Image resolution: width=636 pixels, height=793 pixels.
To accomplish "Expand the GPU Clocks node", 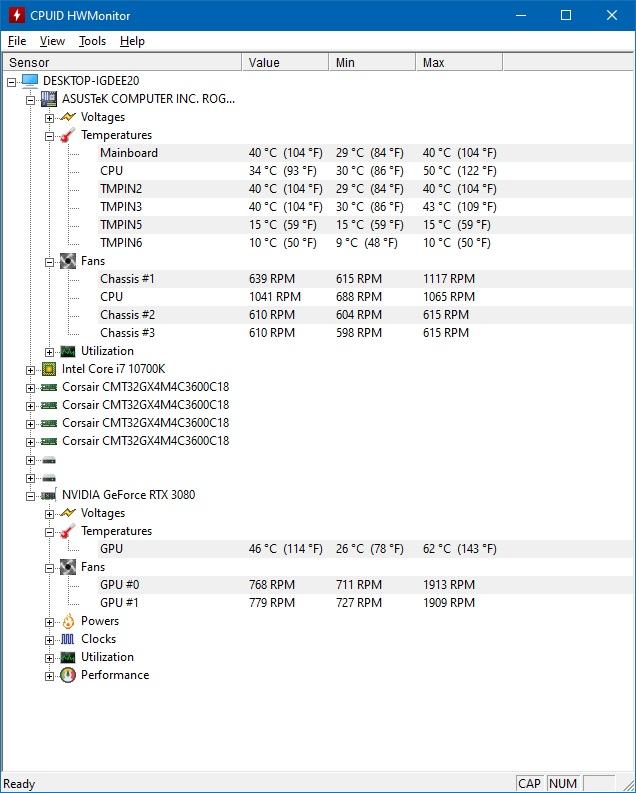I will 49,640.
